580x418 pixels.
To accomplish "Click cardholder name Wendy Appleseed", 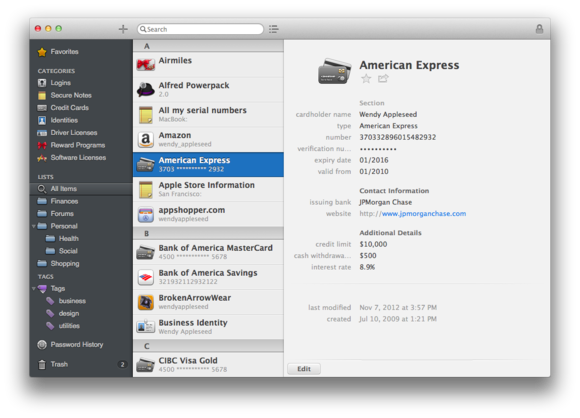I will [388, 114].
